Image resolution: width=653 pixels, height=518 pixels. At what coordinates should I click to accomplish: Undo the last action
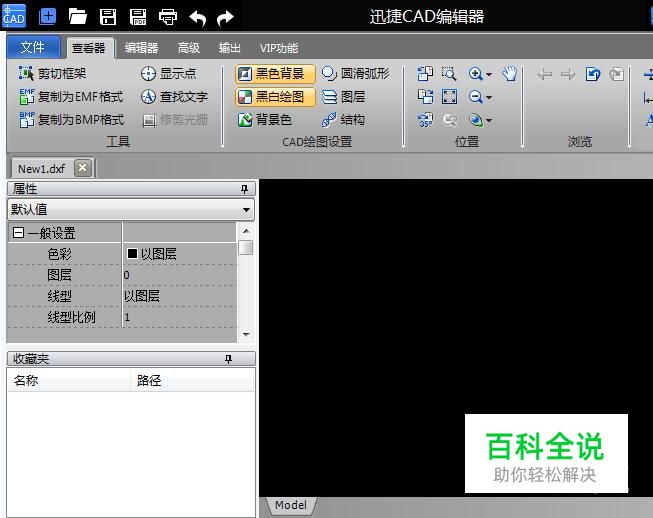point(197,18)
